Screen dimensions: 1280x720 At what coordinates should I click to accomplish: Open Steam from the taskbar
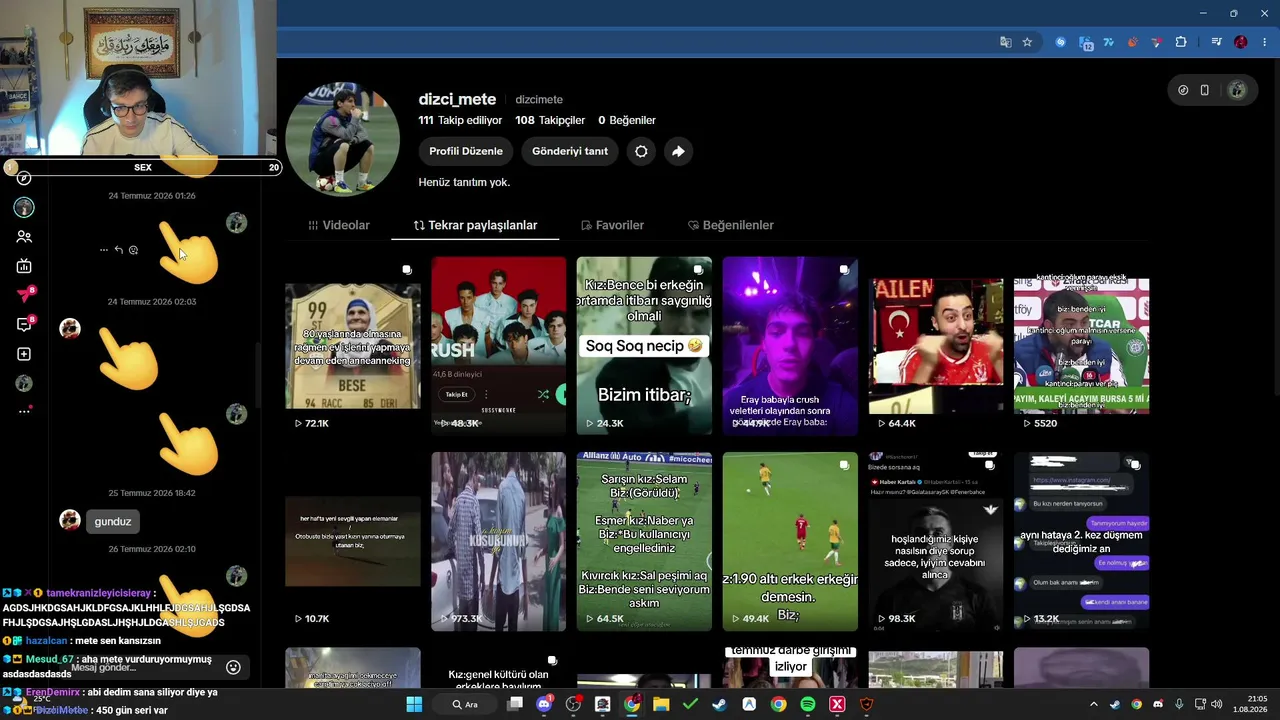point(719,704)
